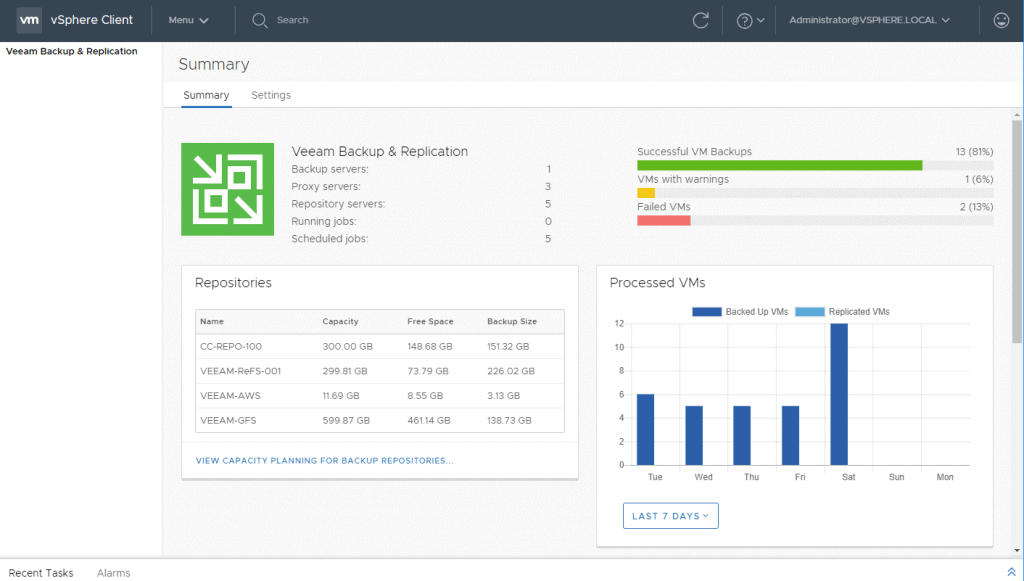Image resolution: width=1024 pixels, height=581 pixels.
Task: Click the Saturday bar in the chart
Action: [839, 394]
